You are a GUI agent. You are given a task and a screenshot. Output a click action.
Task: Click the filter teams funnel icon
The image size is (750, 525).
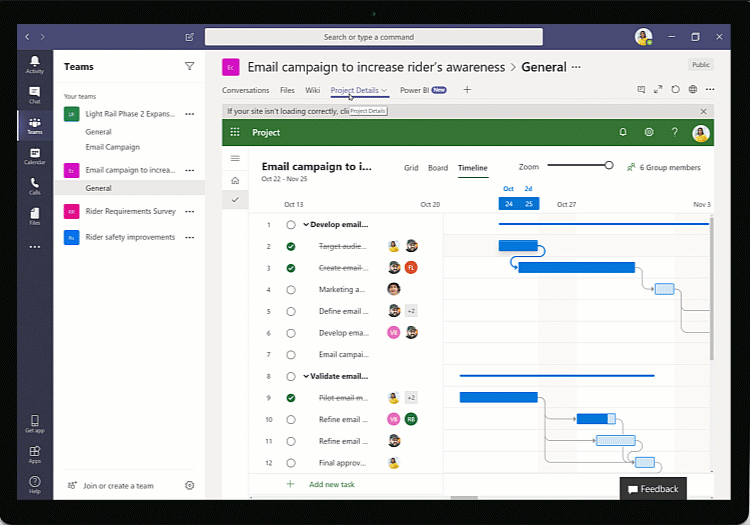tap(190, 66)
